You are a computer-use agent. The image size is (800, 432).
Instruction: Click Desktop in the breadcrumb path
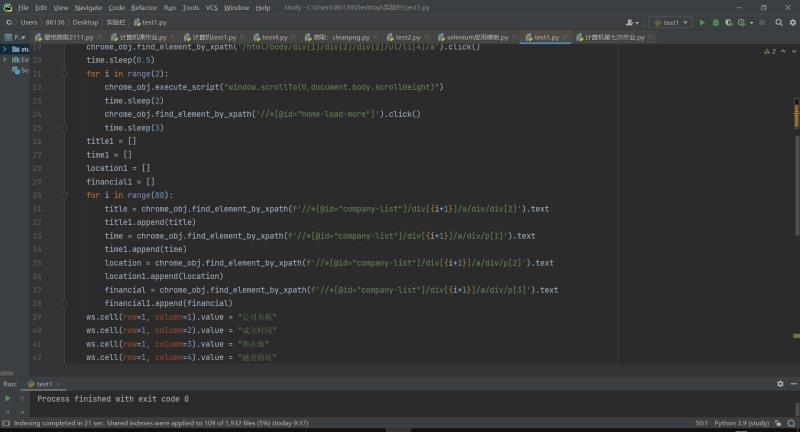[x=85, y=22]
